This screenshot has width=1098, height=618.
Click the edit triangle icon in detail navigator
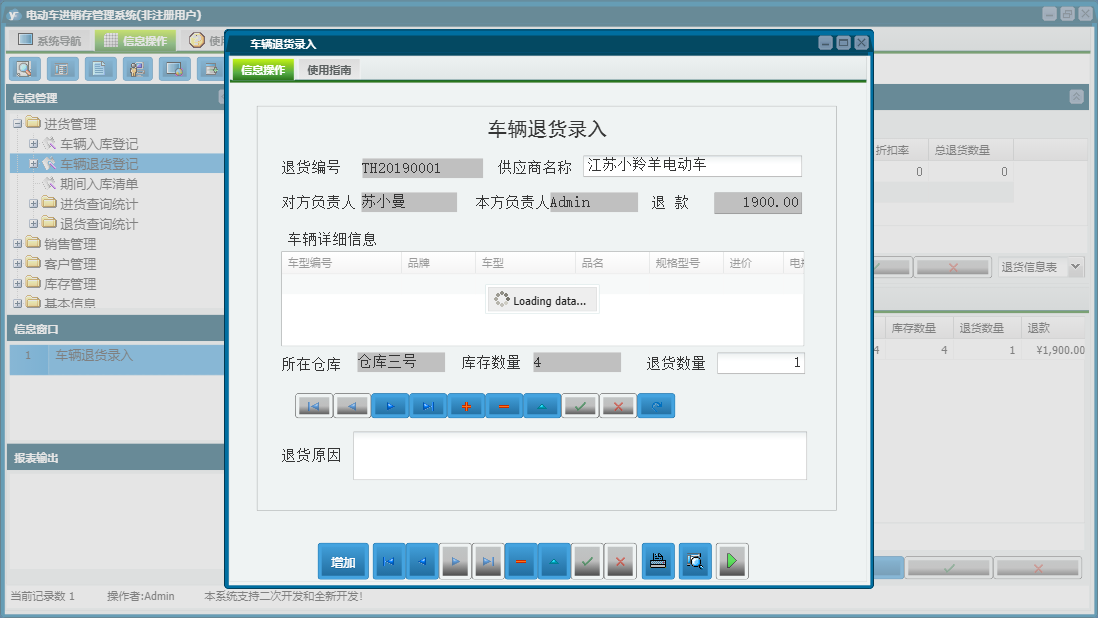point(542,406)
